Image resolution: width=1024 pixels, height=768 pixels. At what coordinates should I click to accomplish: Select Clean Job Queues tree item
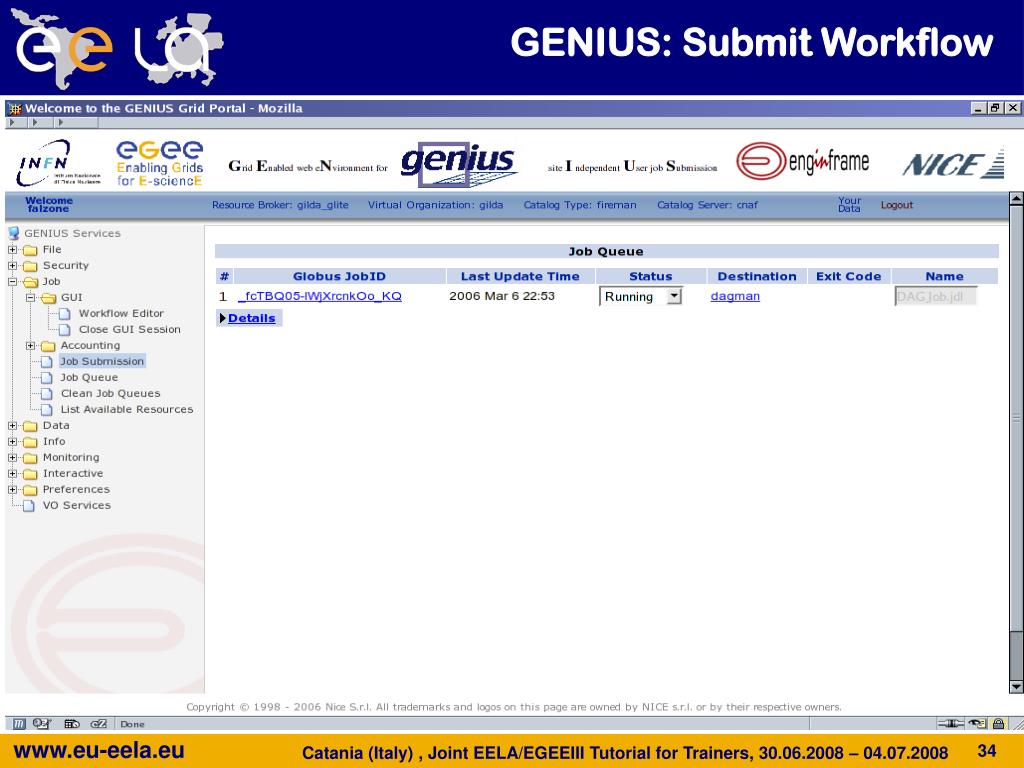pos(110,394)
